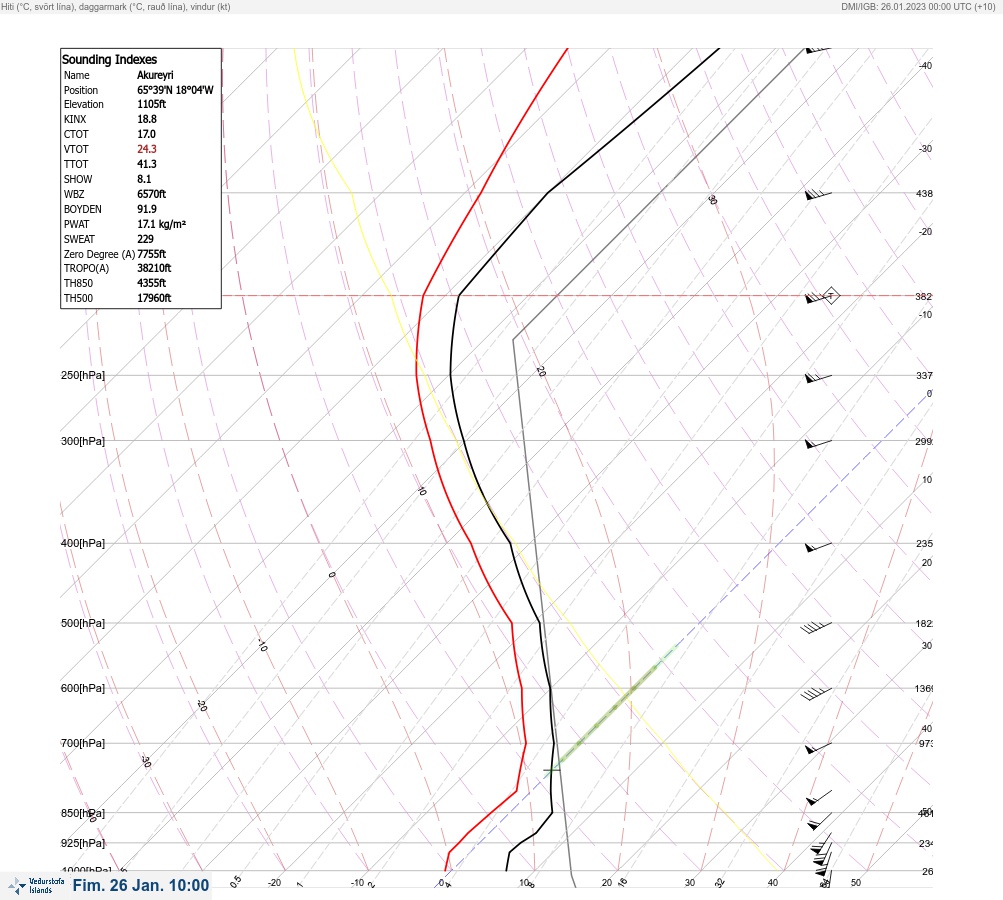This screenshot has height=900, width=1003.
Task: Click the 500[hPa] pressure label
Action: (x=83, y=623)
